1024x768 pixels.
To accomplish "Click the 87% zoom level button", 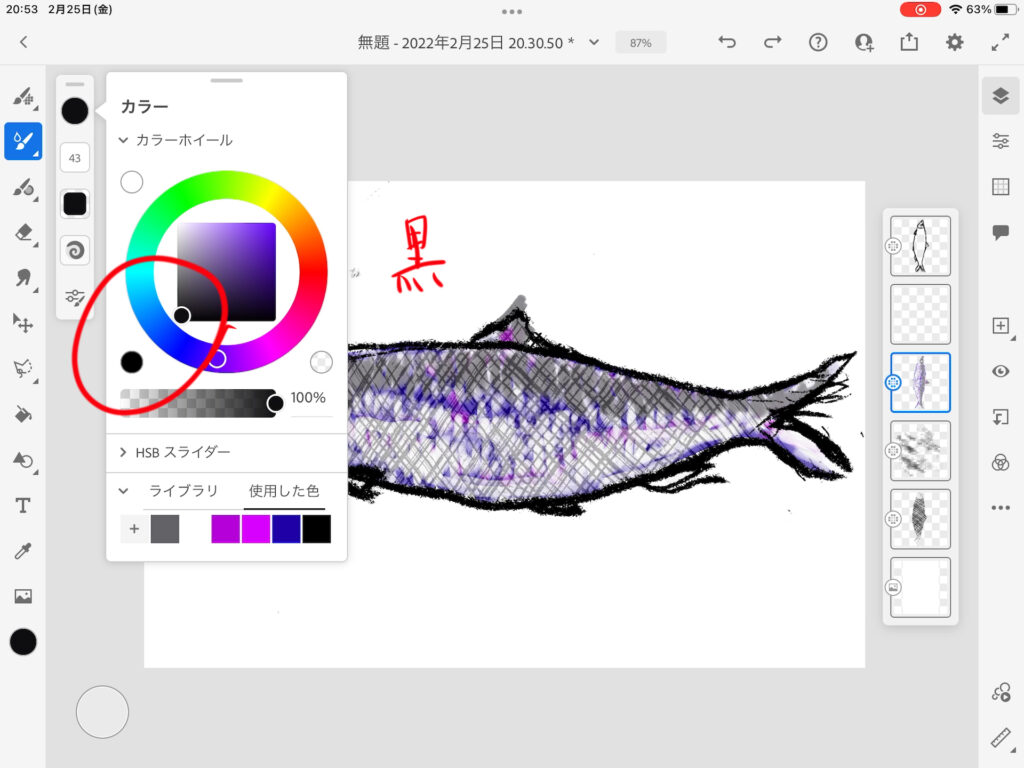I will pyautogui.click(x=641, y=43).
